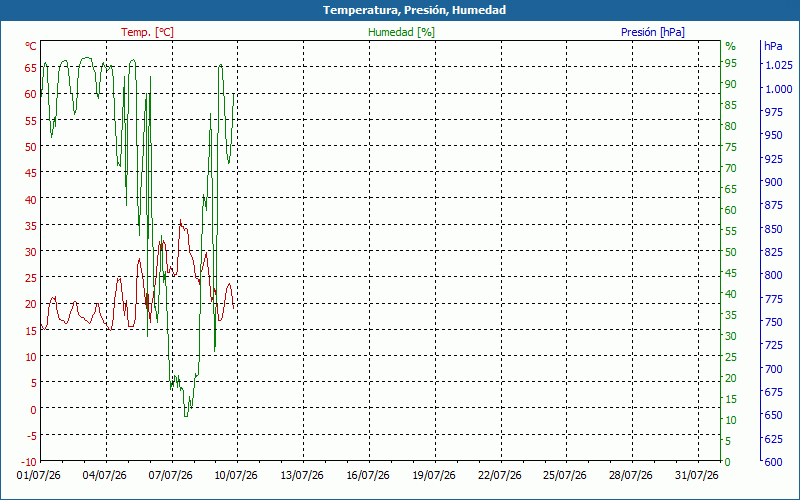Click the red temperature peak near 35 °C
The height and width of the screenshot is (500, 800).
(x=180, y=220)
